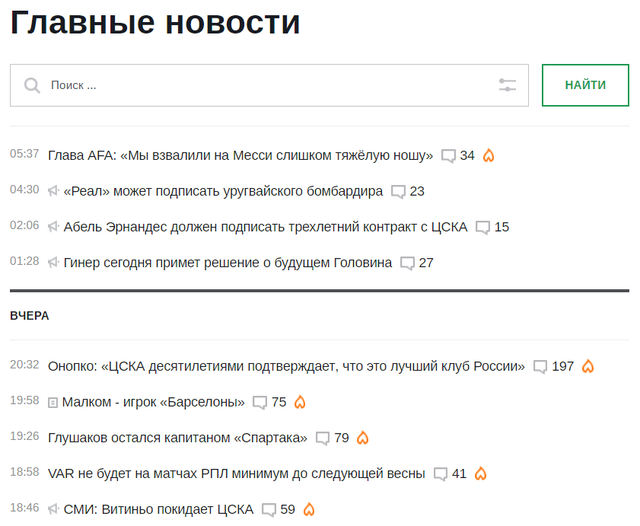Screen dimensions: 640x526
Task: Click comment count 59
Action: click(288, 509)
